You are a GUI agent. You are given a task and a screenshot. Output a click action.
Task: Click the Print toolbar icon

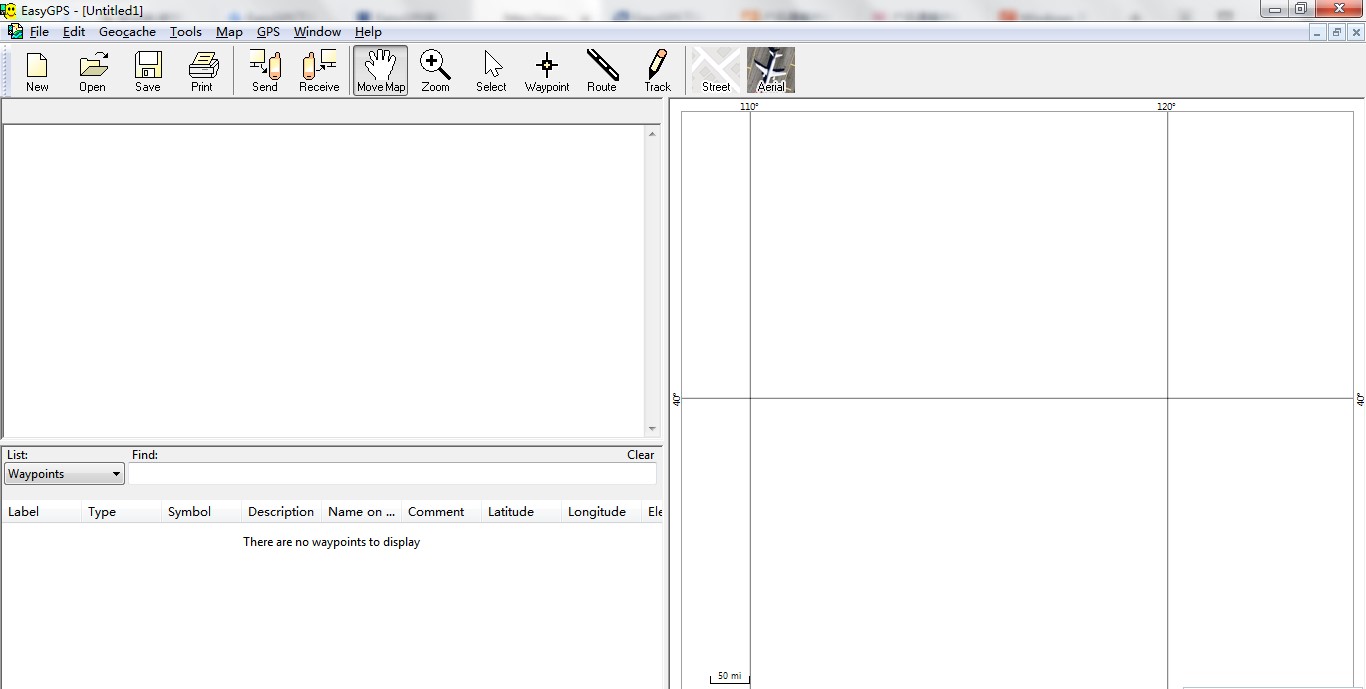(203, 70)
